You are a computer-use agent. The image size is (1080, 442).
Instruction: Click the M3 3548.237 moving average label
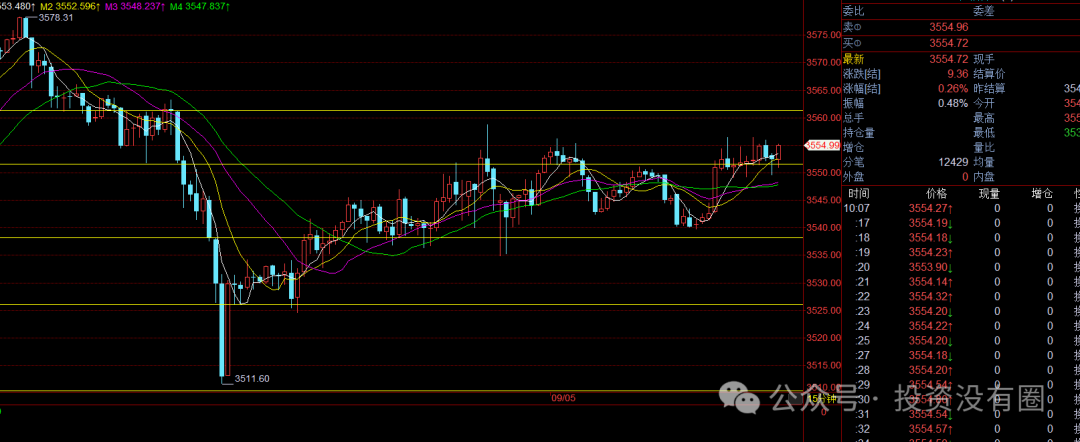pos(135,6)
